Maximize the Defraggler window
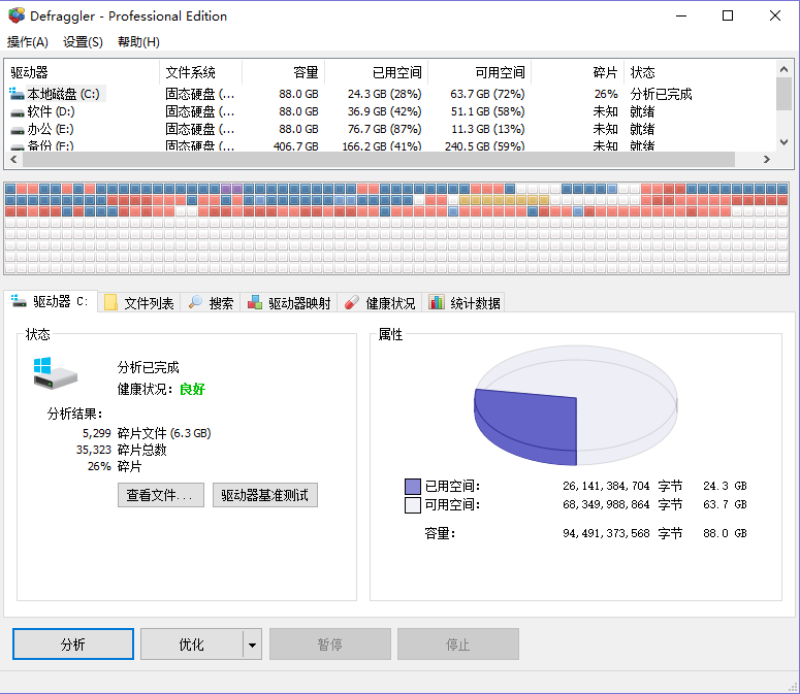 point(728,16)
